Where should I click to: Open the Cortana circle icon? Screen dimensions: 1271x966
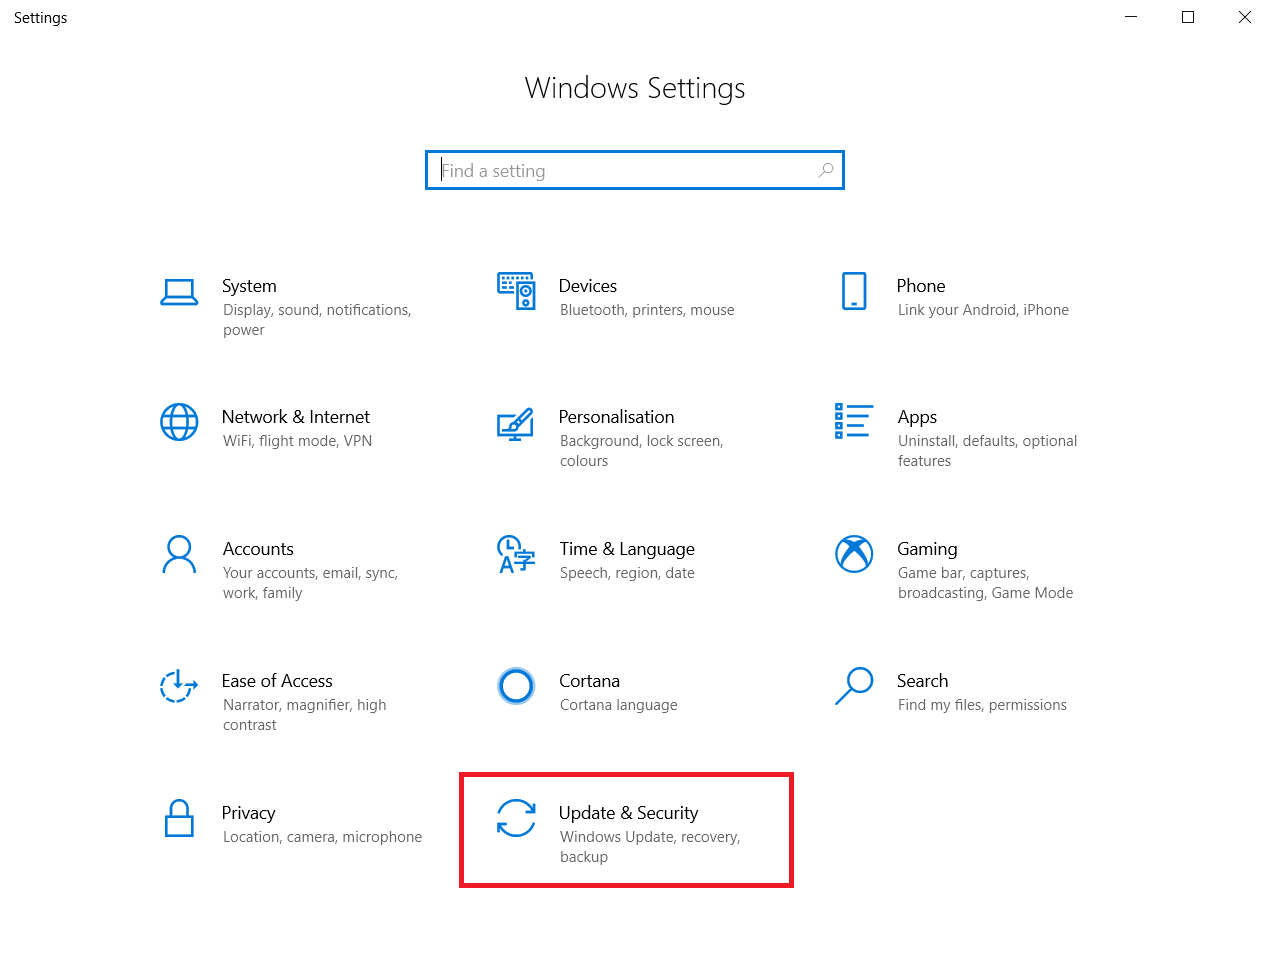pos(516,686)
